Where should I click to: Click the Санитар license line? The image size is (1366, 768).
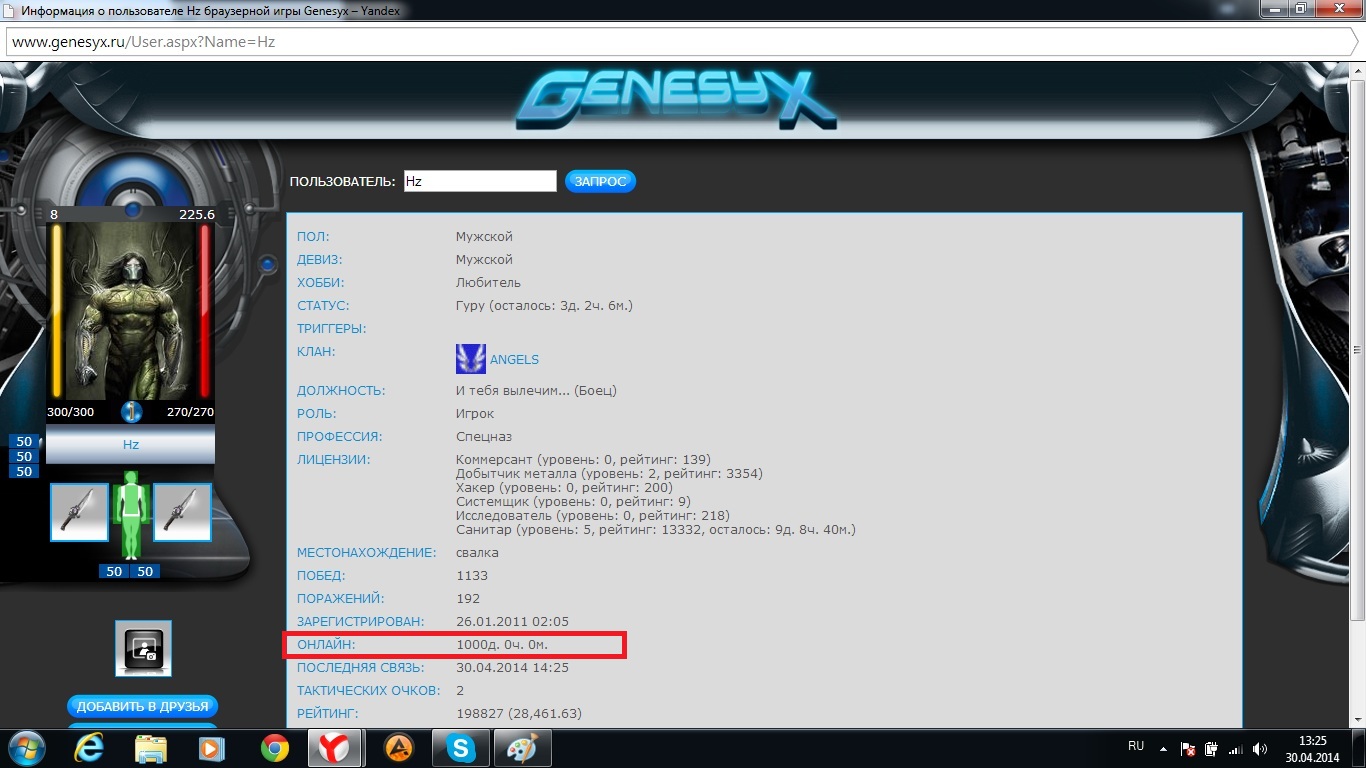pyautogui.click(x=656, y=530)
